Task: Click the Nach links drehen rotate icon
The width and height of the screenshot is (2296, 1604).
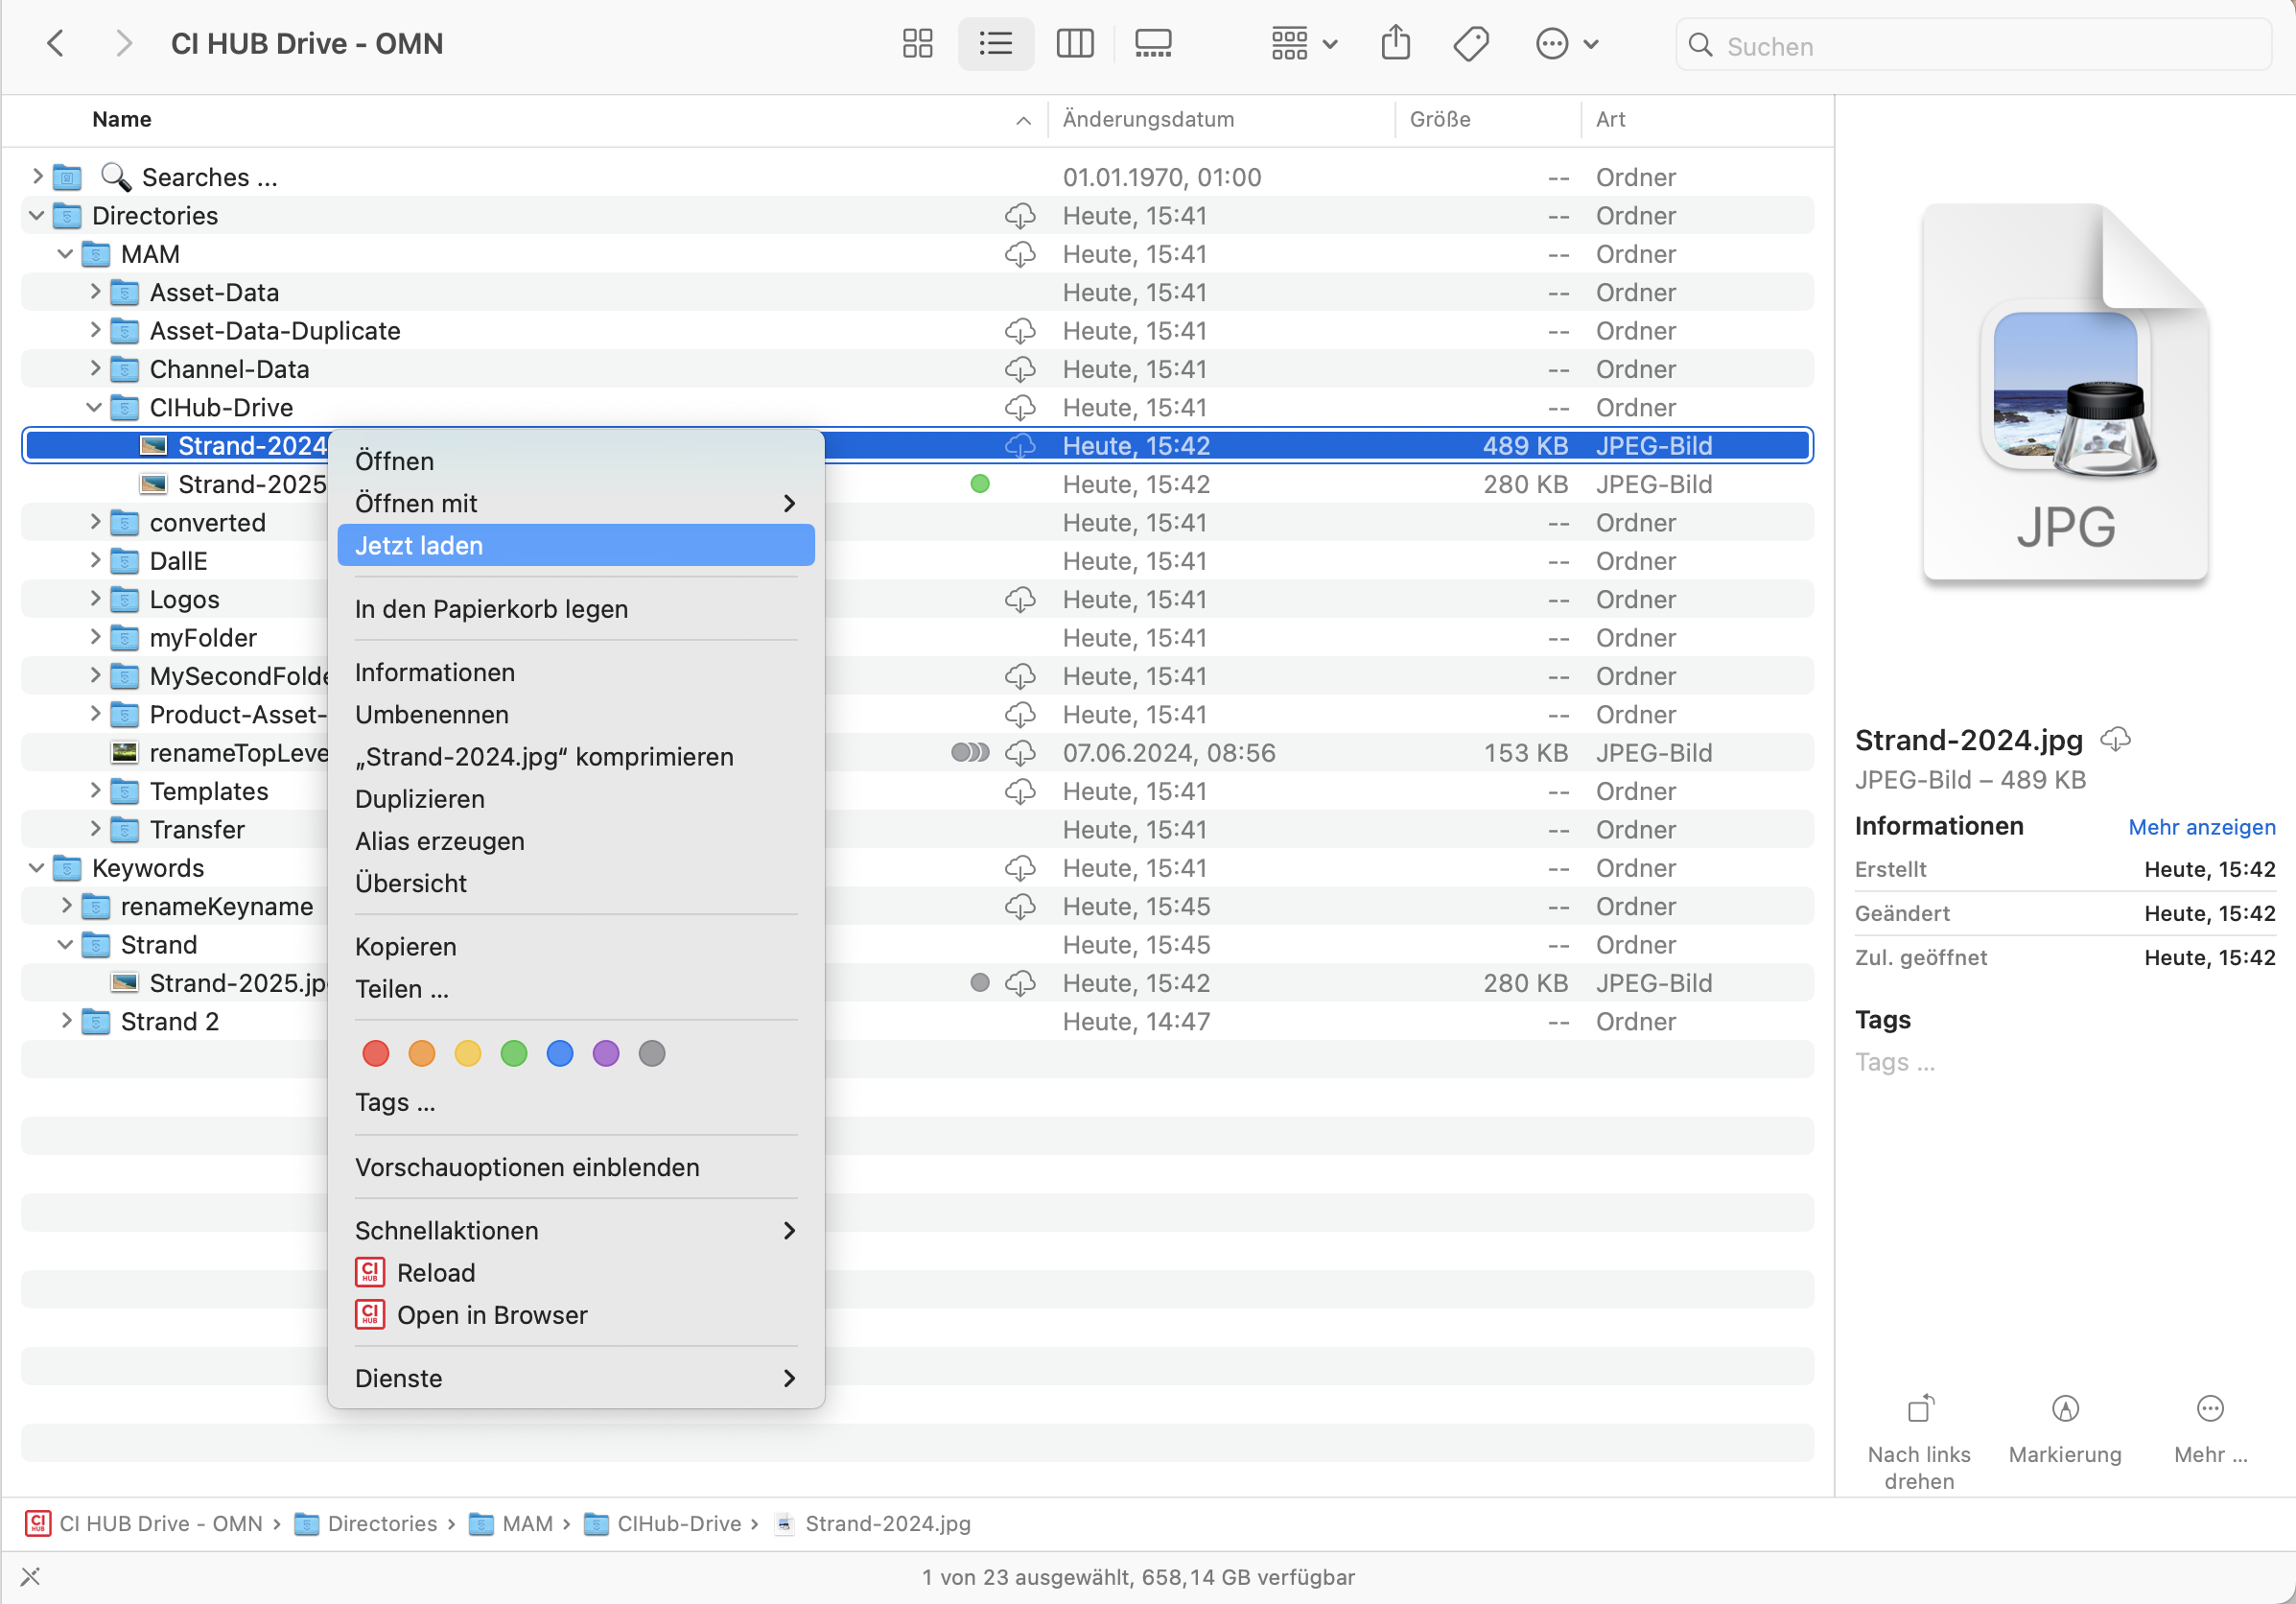Action: pos(1919,1410)
